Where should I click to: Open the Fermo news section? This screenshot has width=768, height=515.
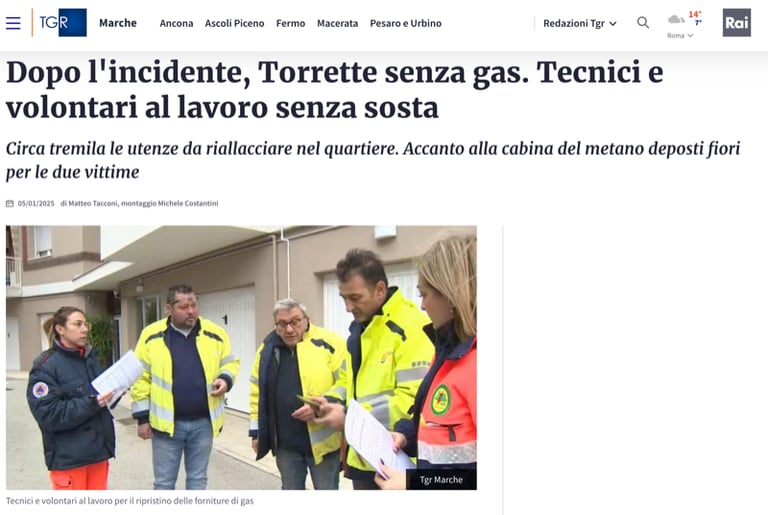pos(290,23)
